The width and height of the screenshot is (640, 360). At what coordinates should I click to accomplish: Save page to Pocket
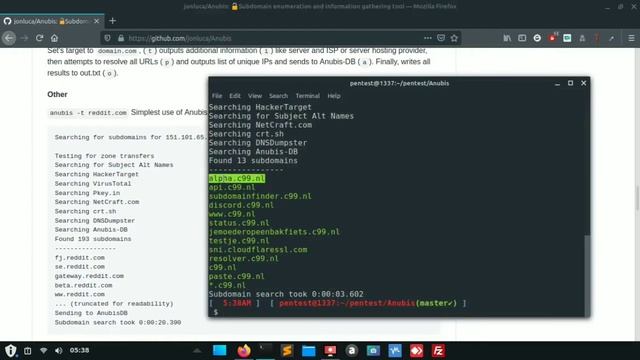441,38
